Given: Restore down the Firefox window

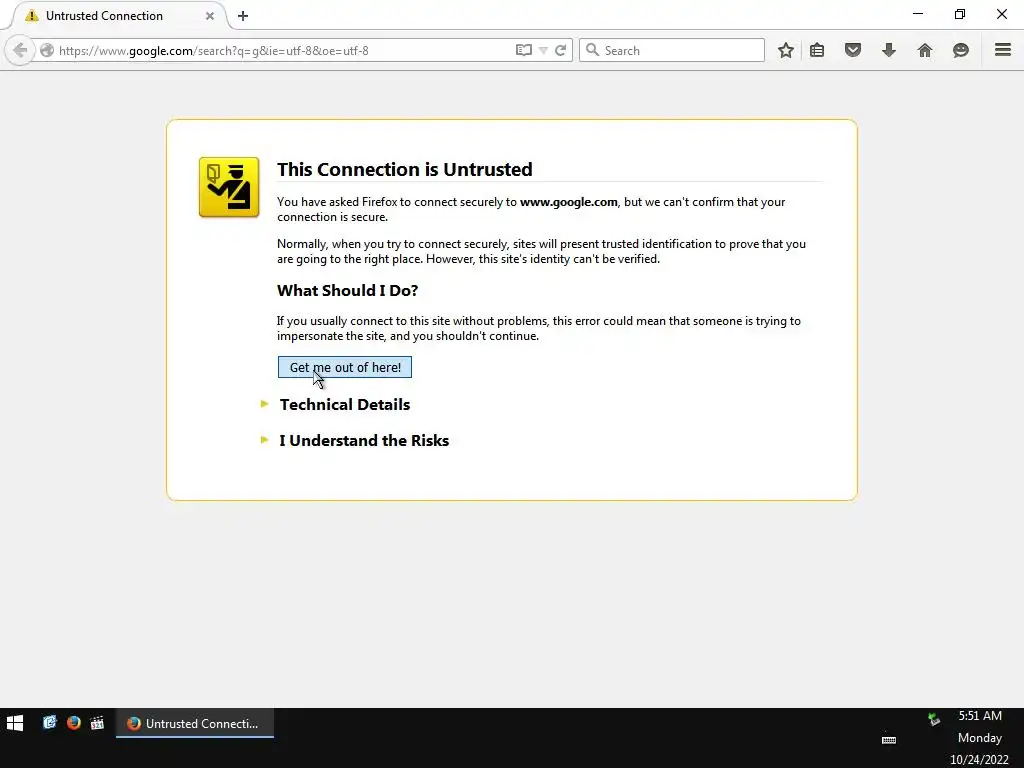Looking at the screenshot, I should click(x=959, y=14).
